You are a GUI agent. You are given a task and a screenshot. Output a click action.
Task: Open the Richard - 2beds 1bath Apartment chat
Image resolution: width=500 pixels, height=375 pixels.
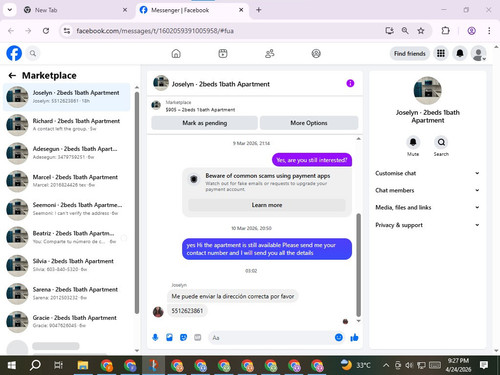coord(67,125)
